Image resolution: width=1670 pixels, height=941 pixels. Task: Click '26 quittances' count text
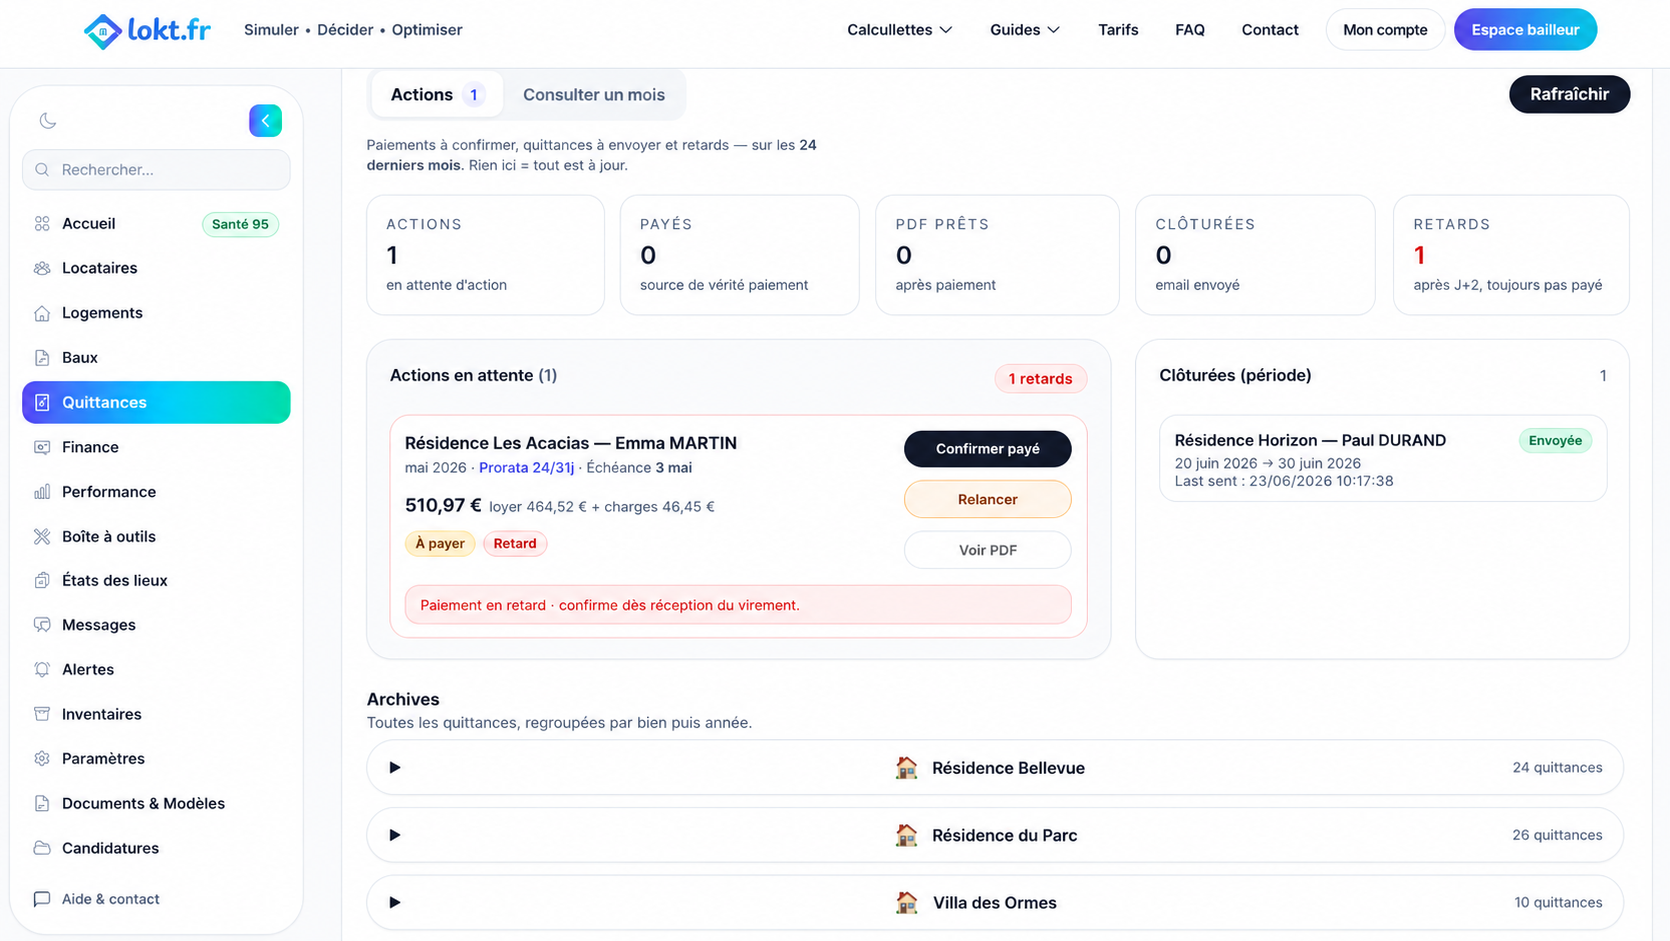[x=1557, y=835]
